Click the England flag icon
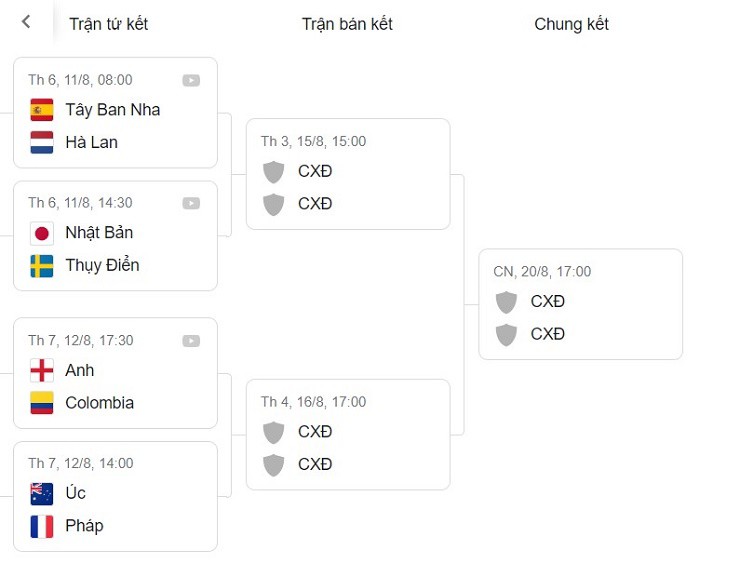The height and width of the screenshot is (563, 740). coord(42,371)
